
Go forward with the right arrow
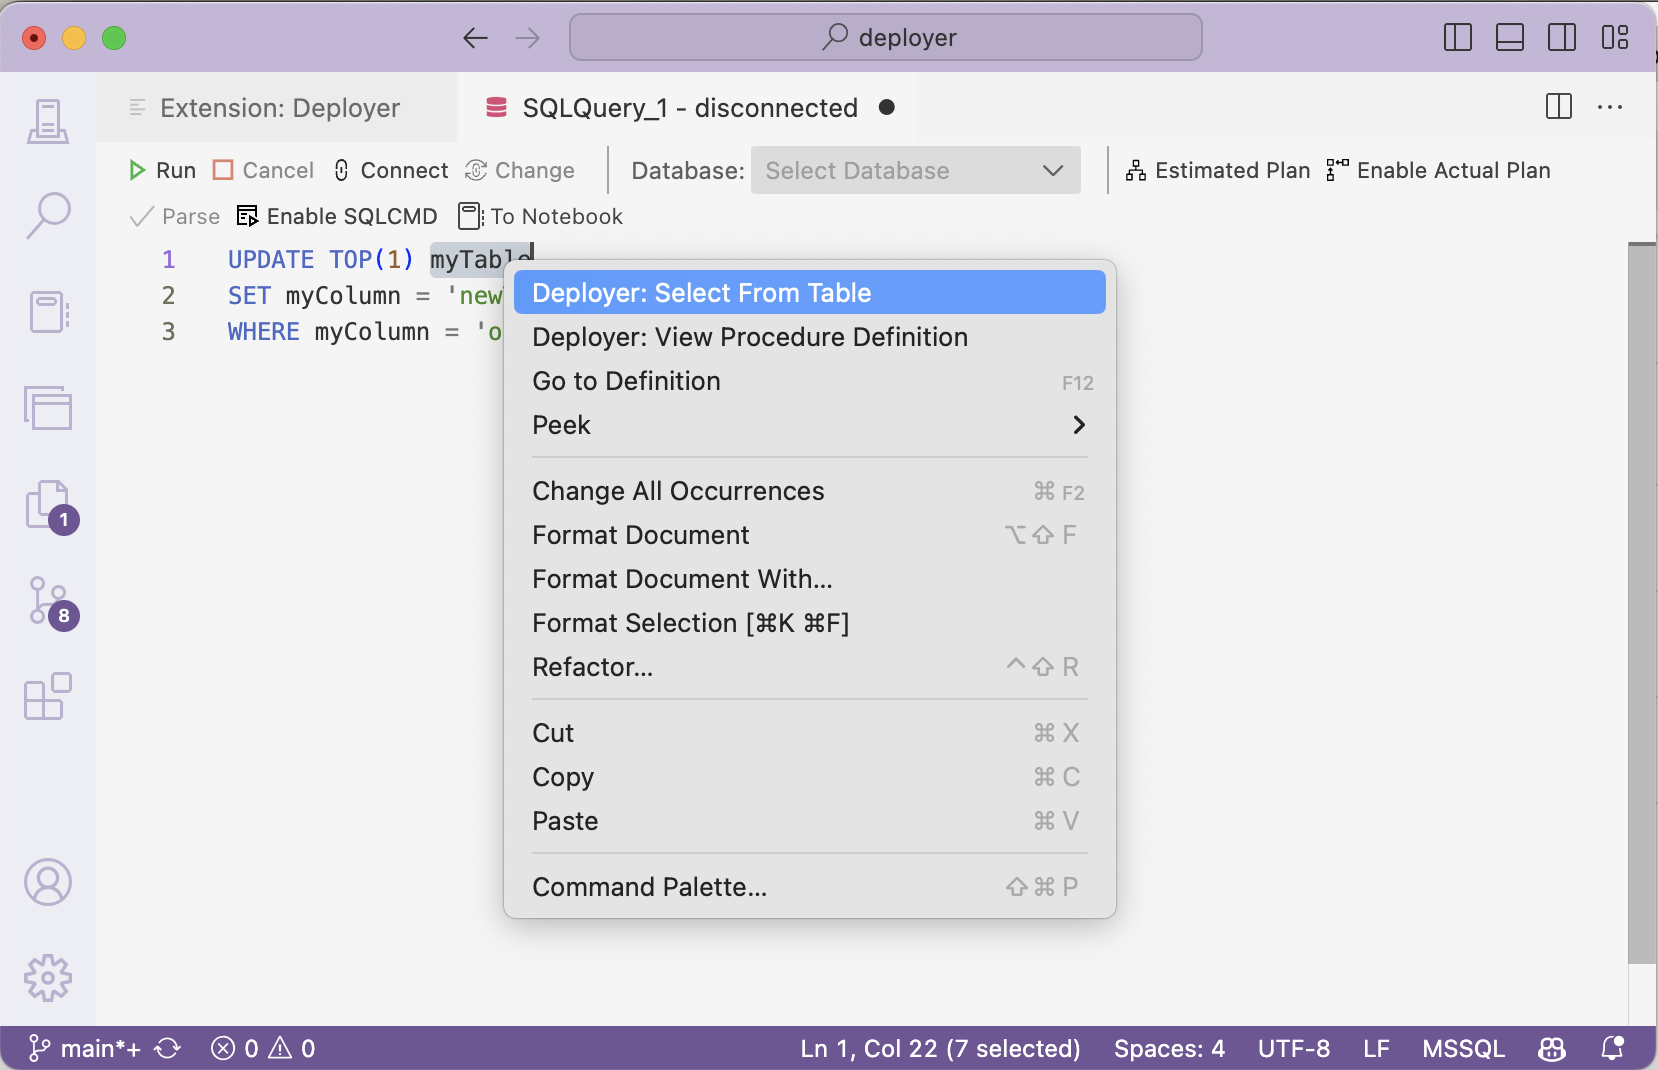click(527, 38)
